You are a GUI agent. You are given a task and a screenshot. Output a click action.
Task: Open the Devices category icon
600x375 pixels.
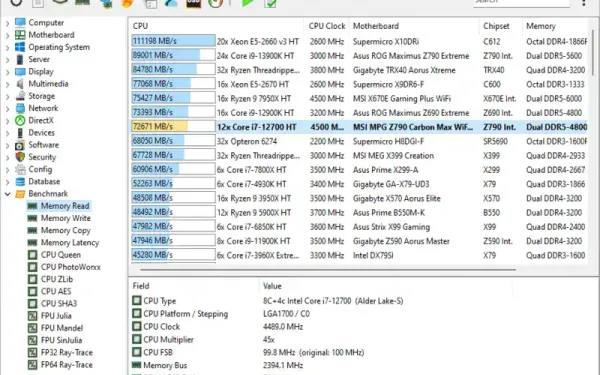tap(20, 133)
